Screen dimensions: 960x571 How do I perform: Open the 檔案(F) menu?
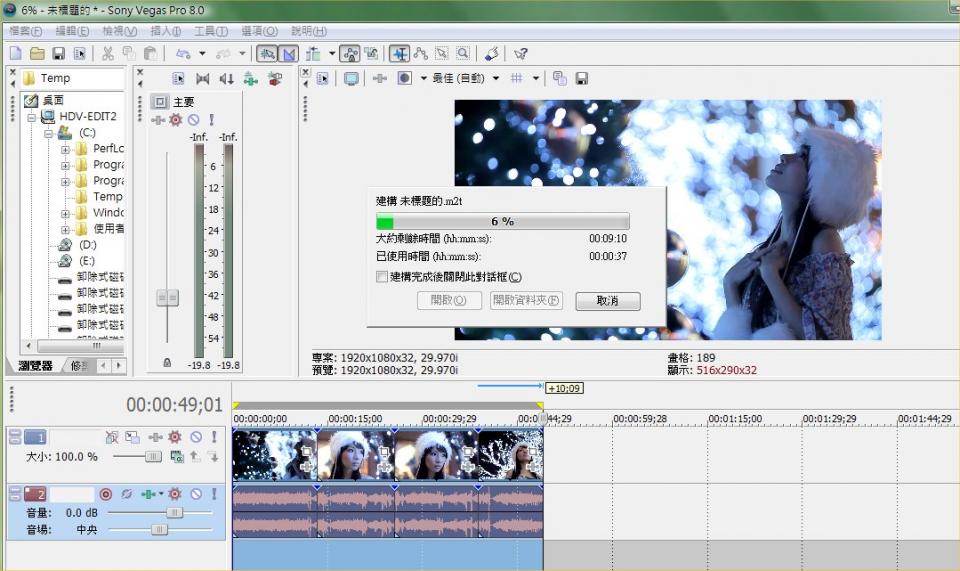25,31
